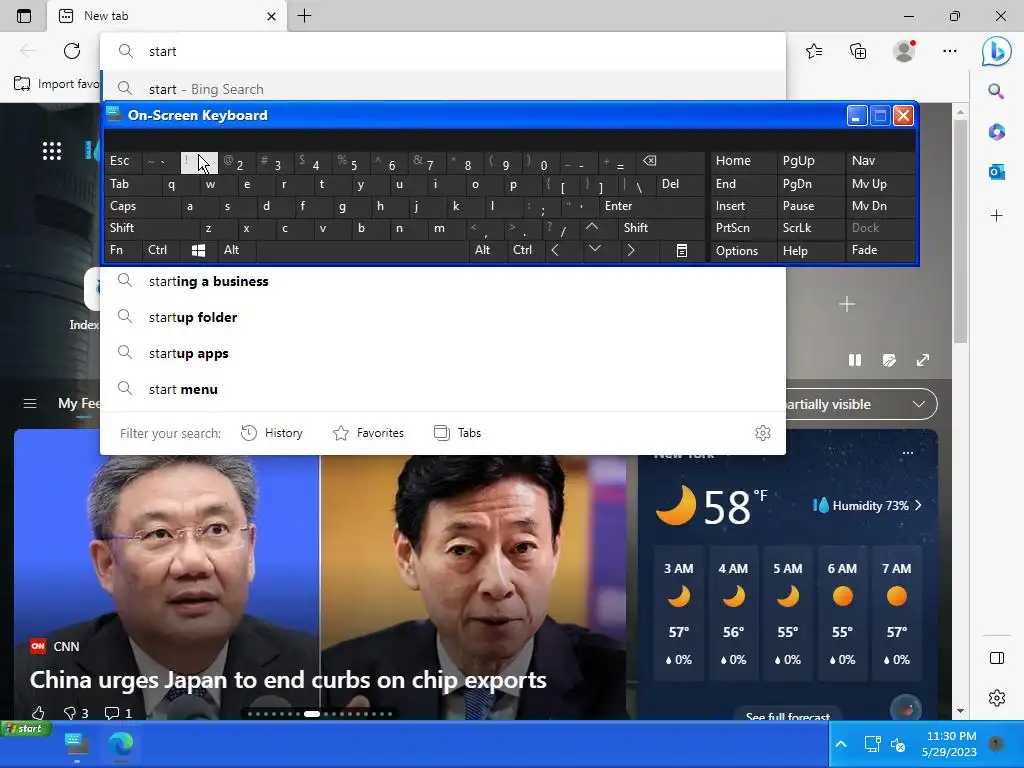Open weather card more options ellipsis
Image resolution: width=1024 pixels, height=768 pixels.
pyautogui.click(x=908, y=453)
